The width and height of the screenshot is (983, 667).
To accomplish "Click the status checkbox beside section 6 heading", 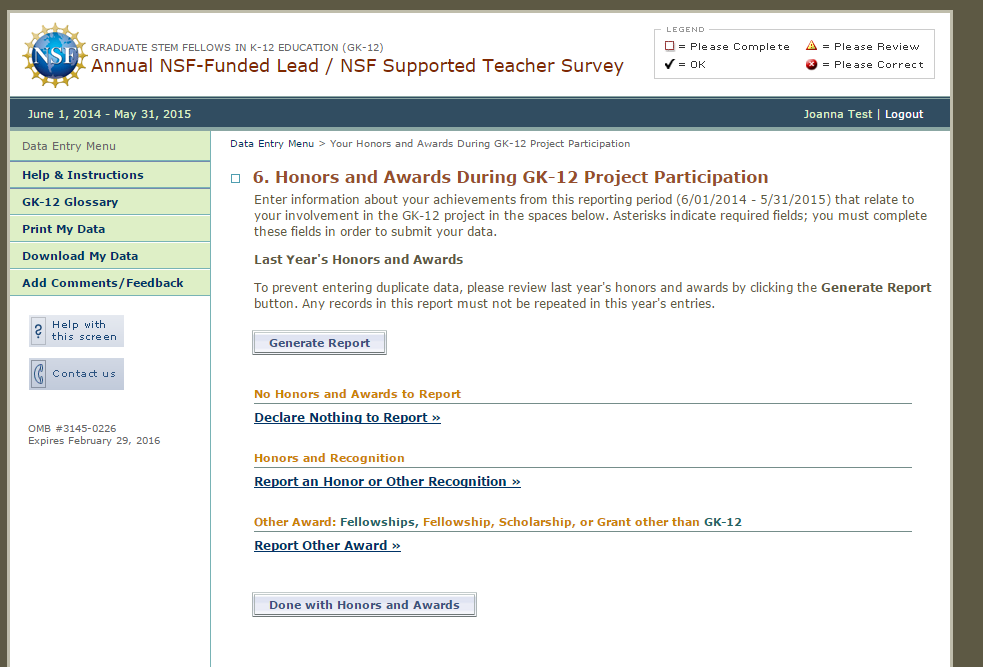I will [236, 178].
